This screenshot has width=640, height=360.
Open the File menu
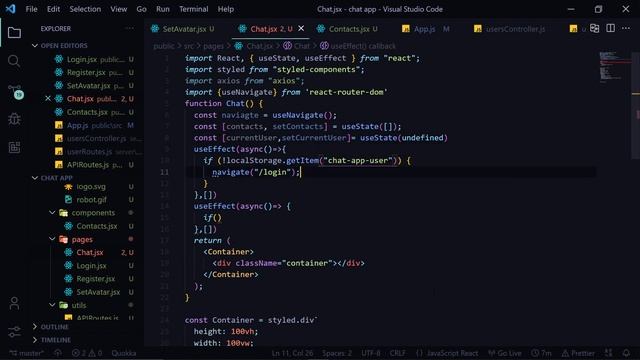point(31,9)
